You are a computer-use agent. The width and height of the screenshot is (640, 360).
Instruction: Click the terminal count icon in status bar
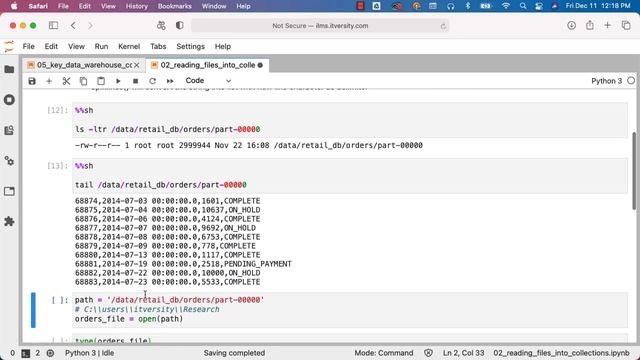[26, 353]
